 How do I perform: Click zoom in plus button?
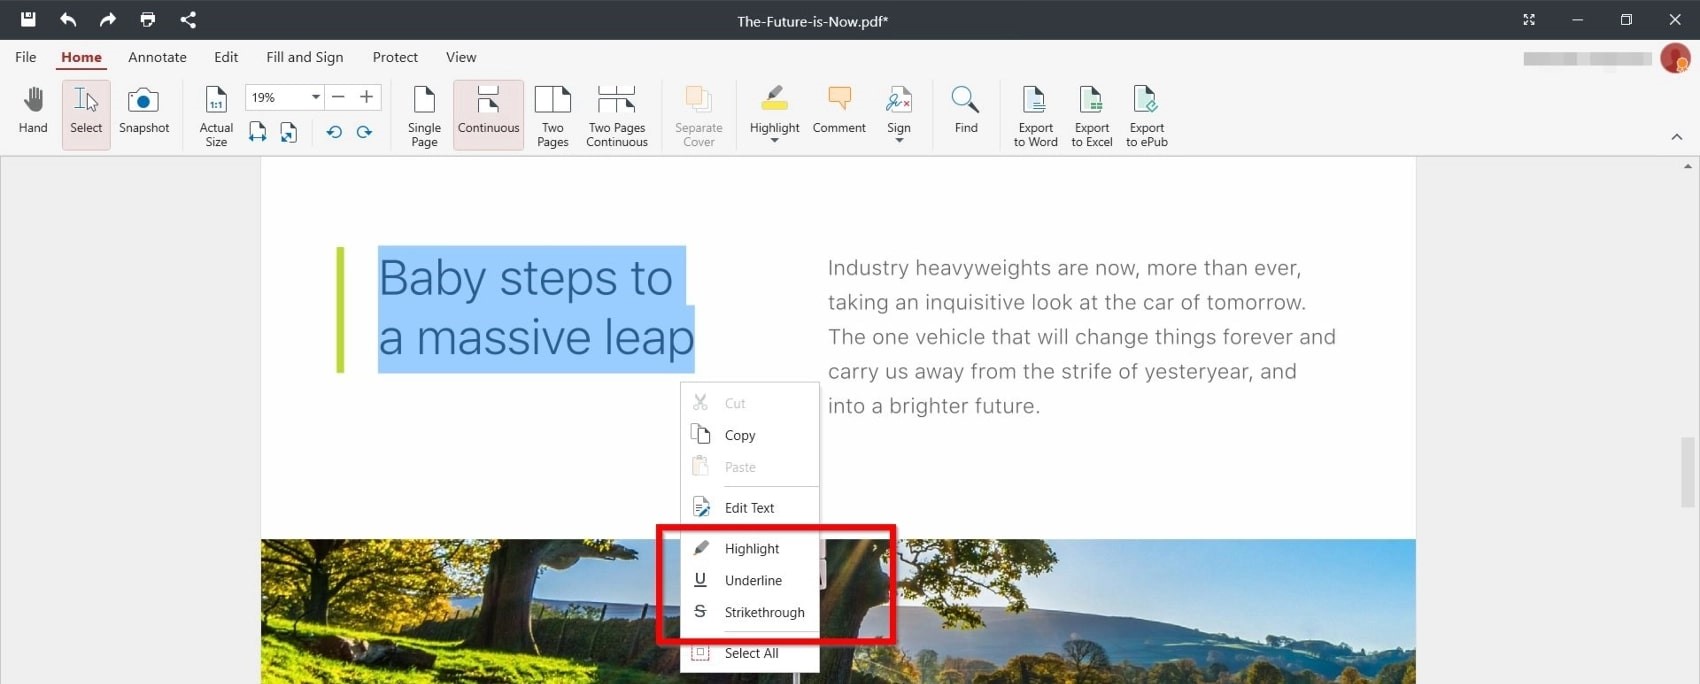click(367, 97)
